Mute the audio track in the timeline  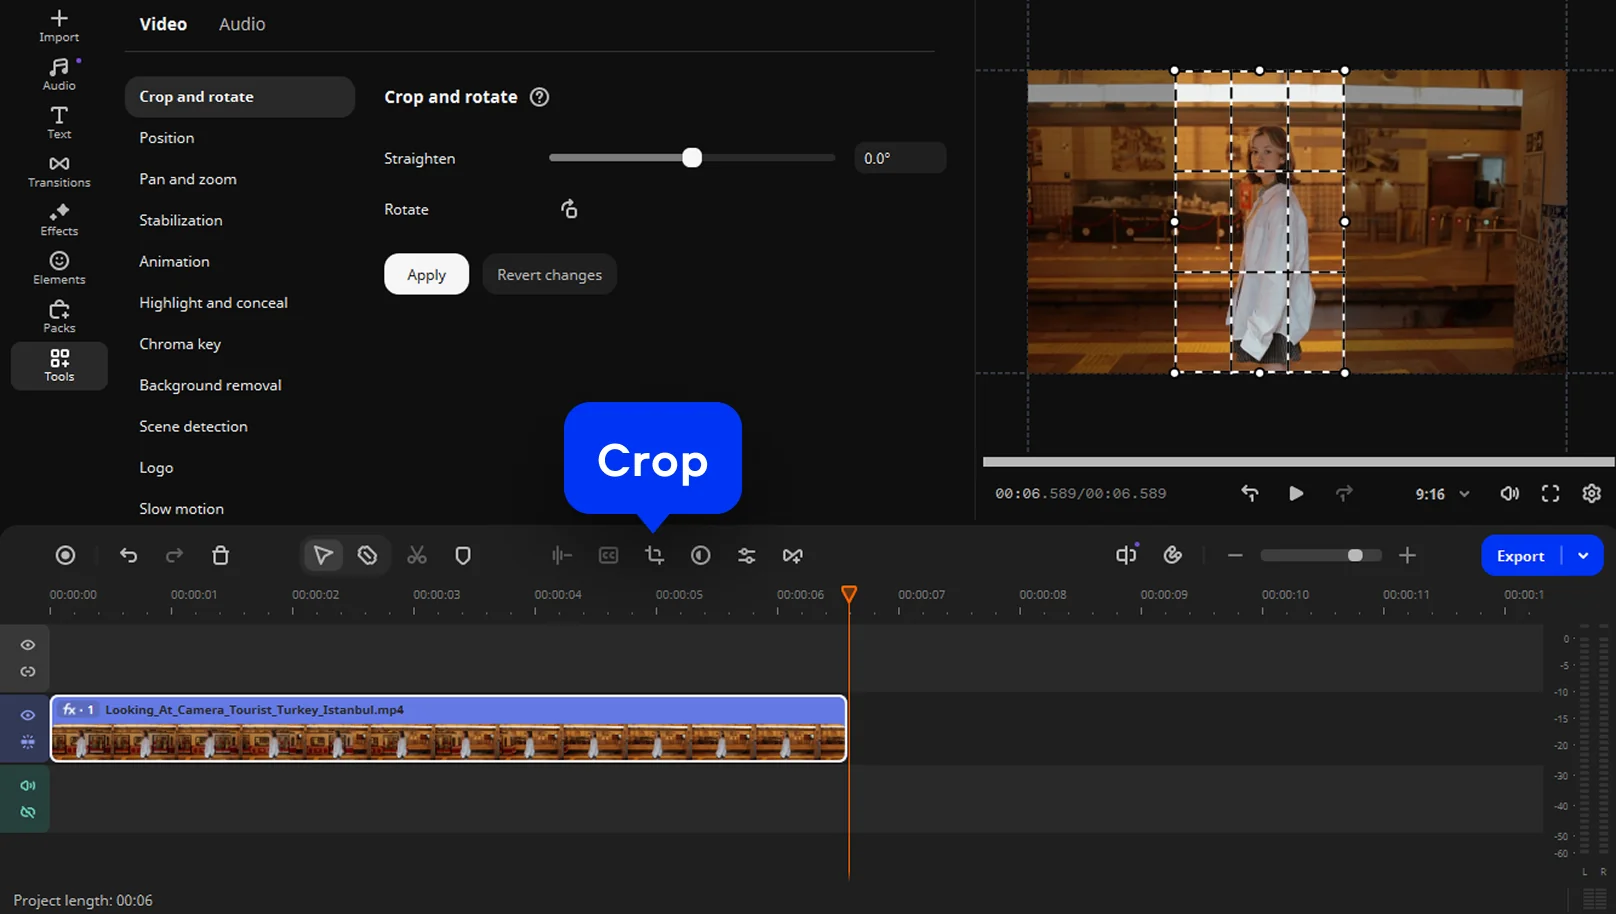(28, 785)
